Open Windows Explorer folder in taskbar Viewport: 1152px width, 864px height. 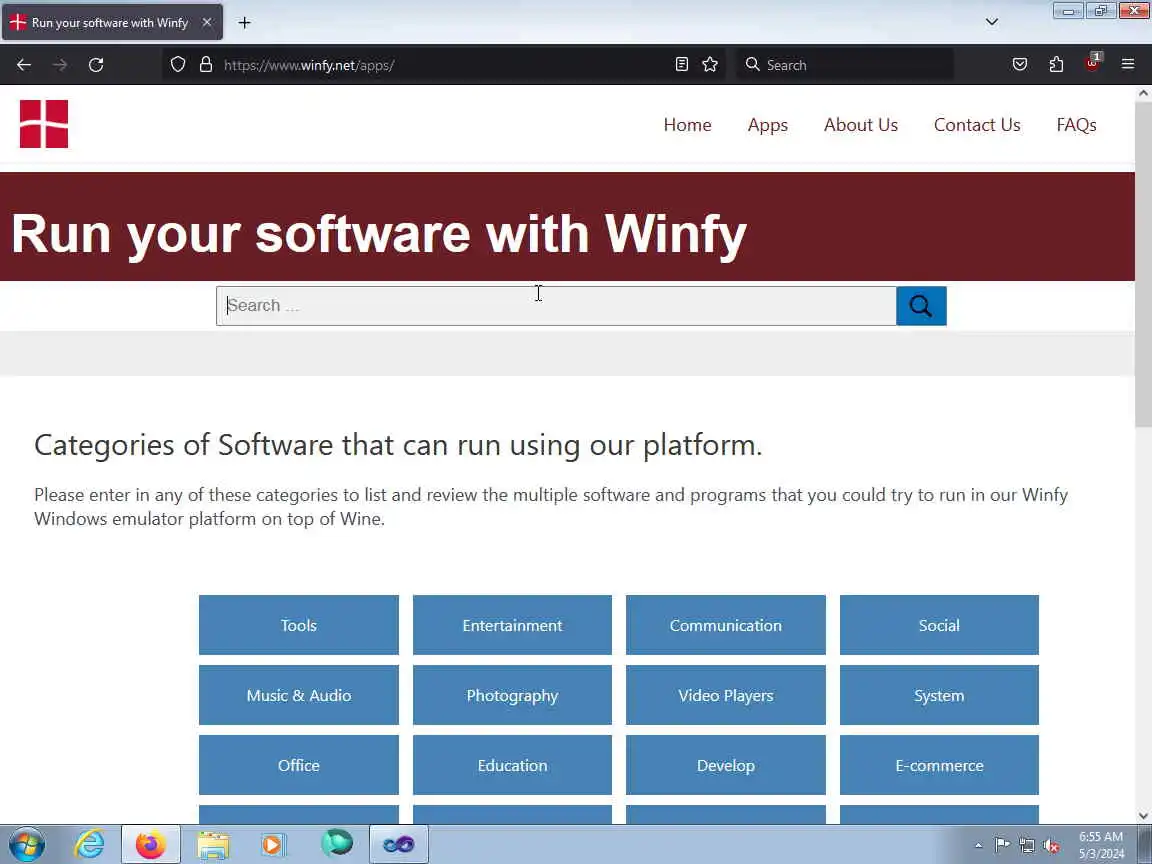click(213, 845)
